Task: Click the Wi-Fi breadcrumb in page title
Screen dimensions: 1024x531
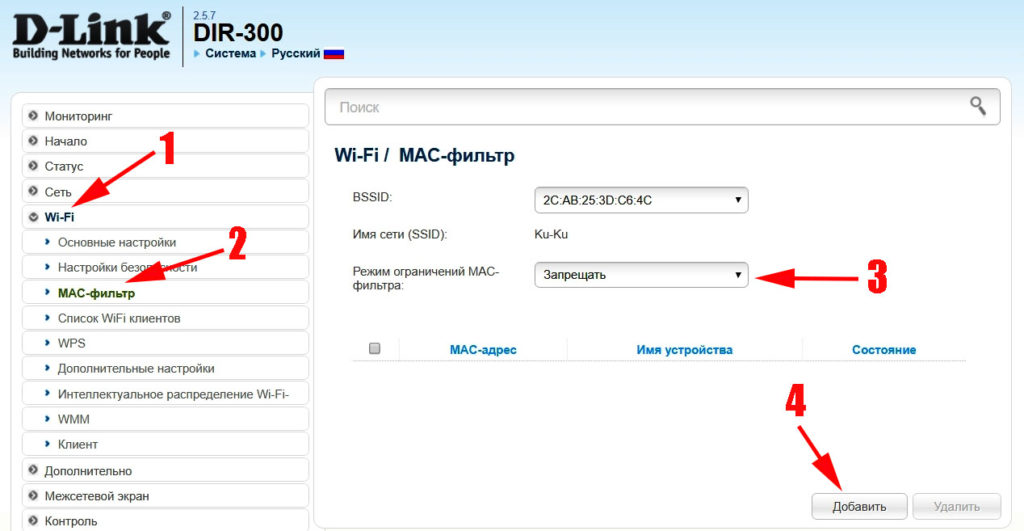Action: point(356,155)
